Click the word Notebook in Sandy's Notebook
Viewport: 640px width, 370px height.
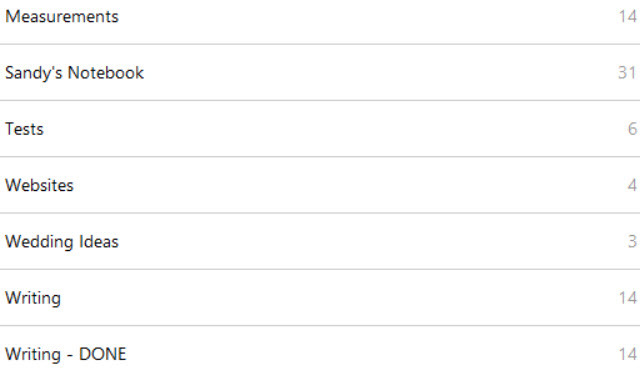(x=106, y=73)
